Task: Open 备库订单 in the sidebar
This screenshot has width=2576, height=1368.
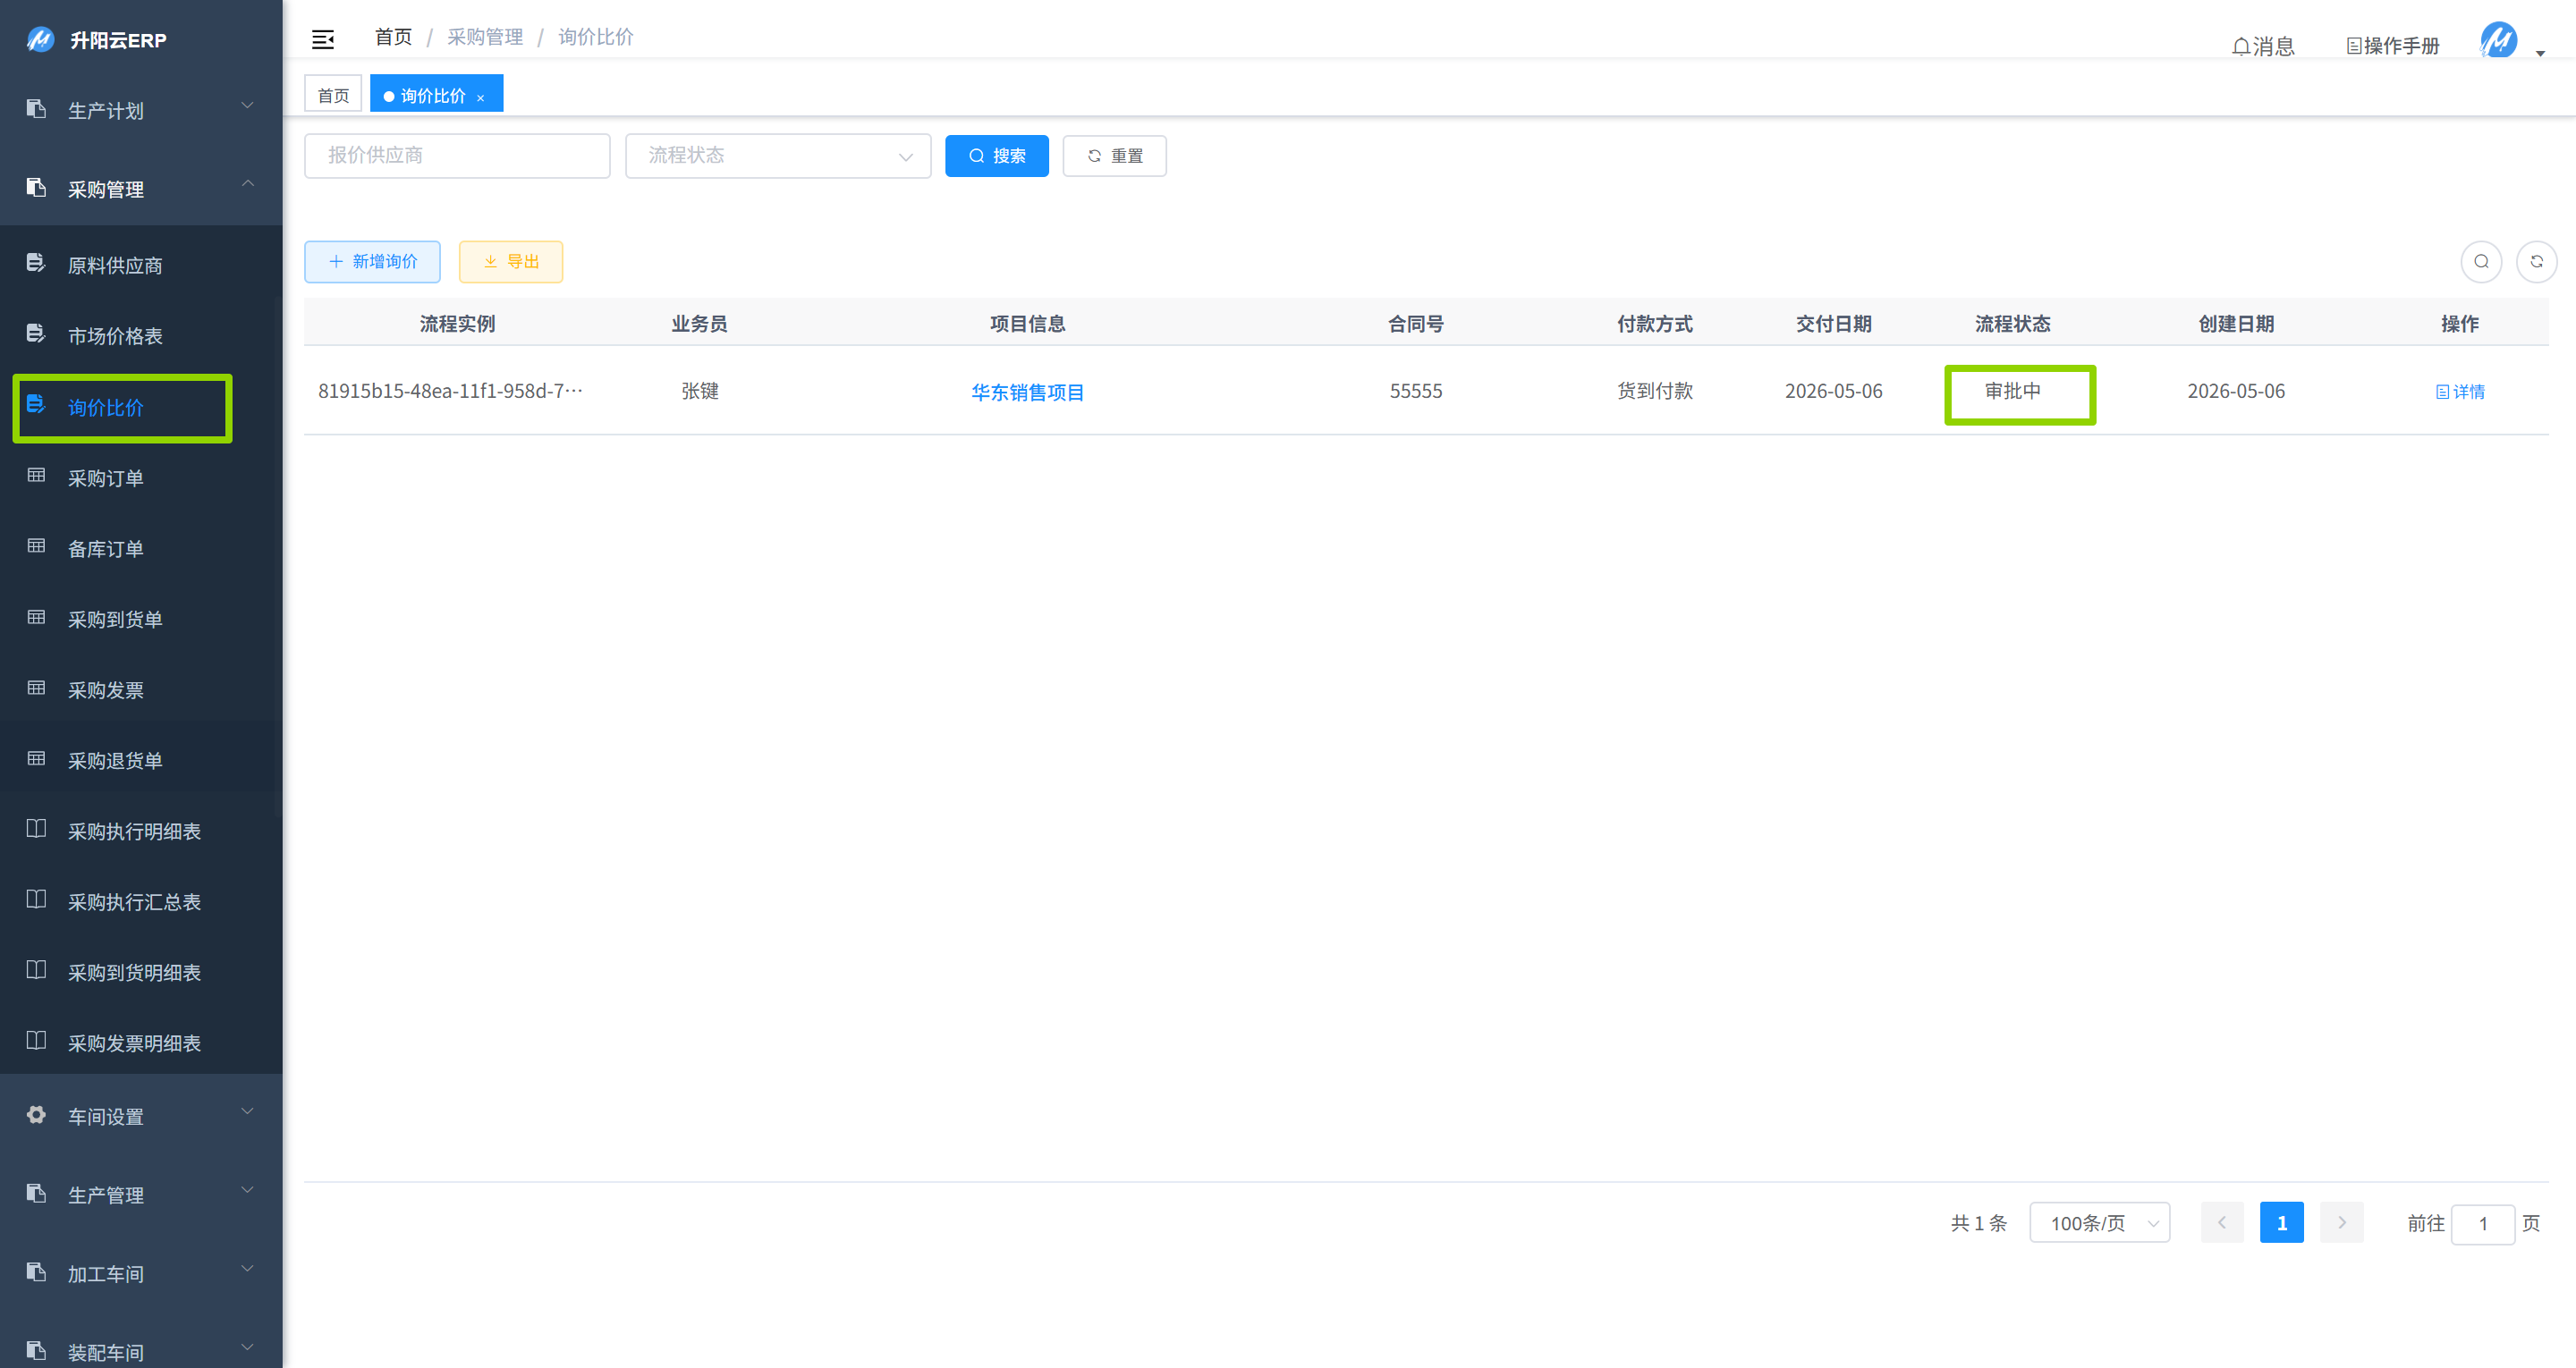Action: click(141, 548)
